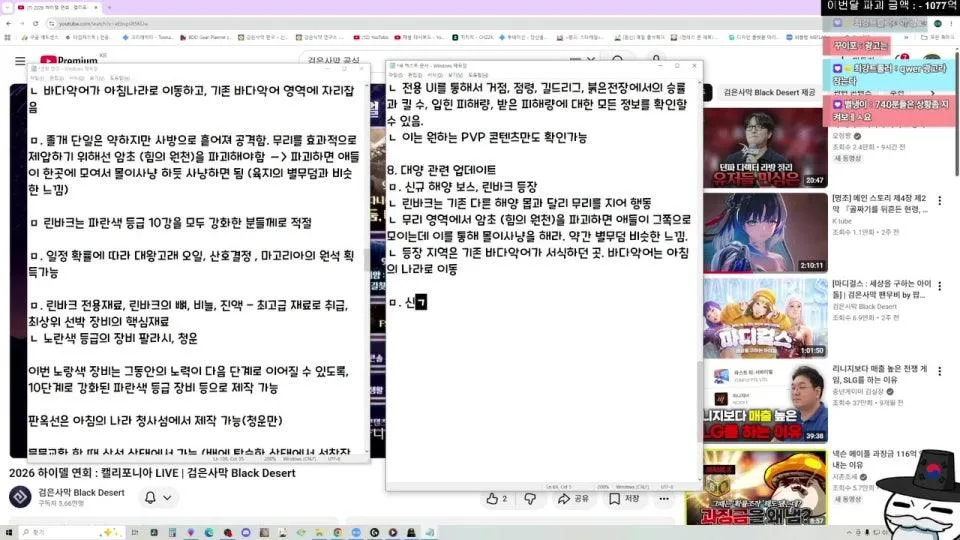Open options for the 리니지보다 매출 video

click(940, 371)
